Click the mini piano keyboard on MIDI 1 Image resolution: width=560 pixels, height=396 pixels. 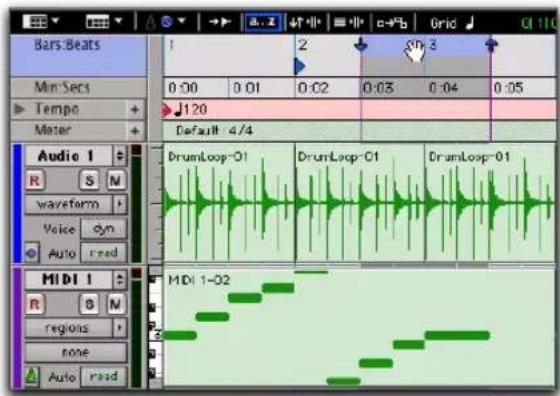[x=155, y=328]
